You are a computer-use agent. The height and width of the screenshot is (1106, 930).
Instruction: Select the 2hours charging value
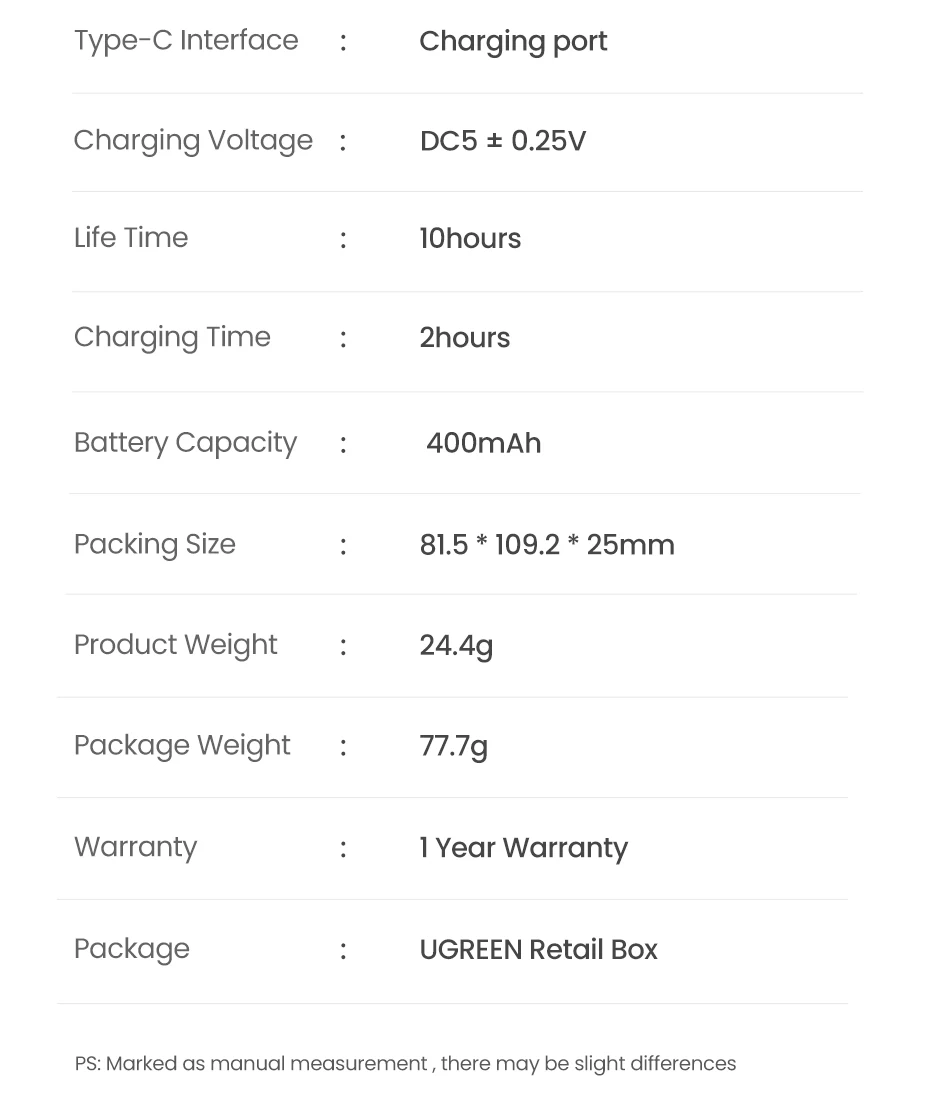point(464,338)
